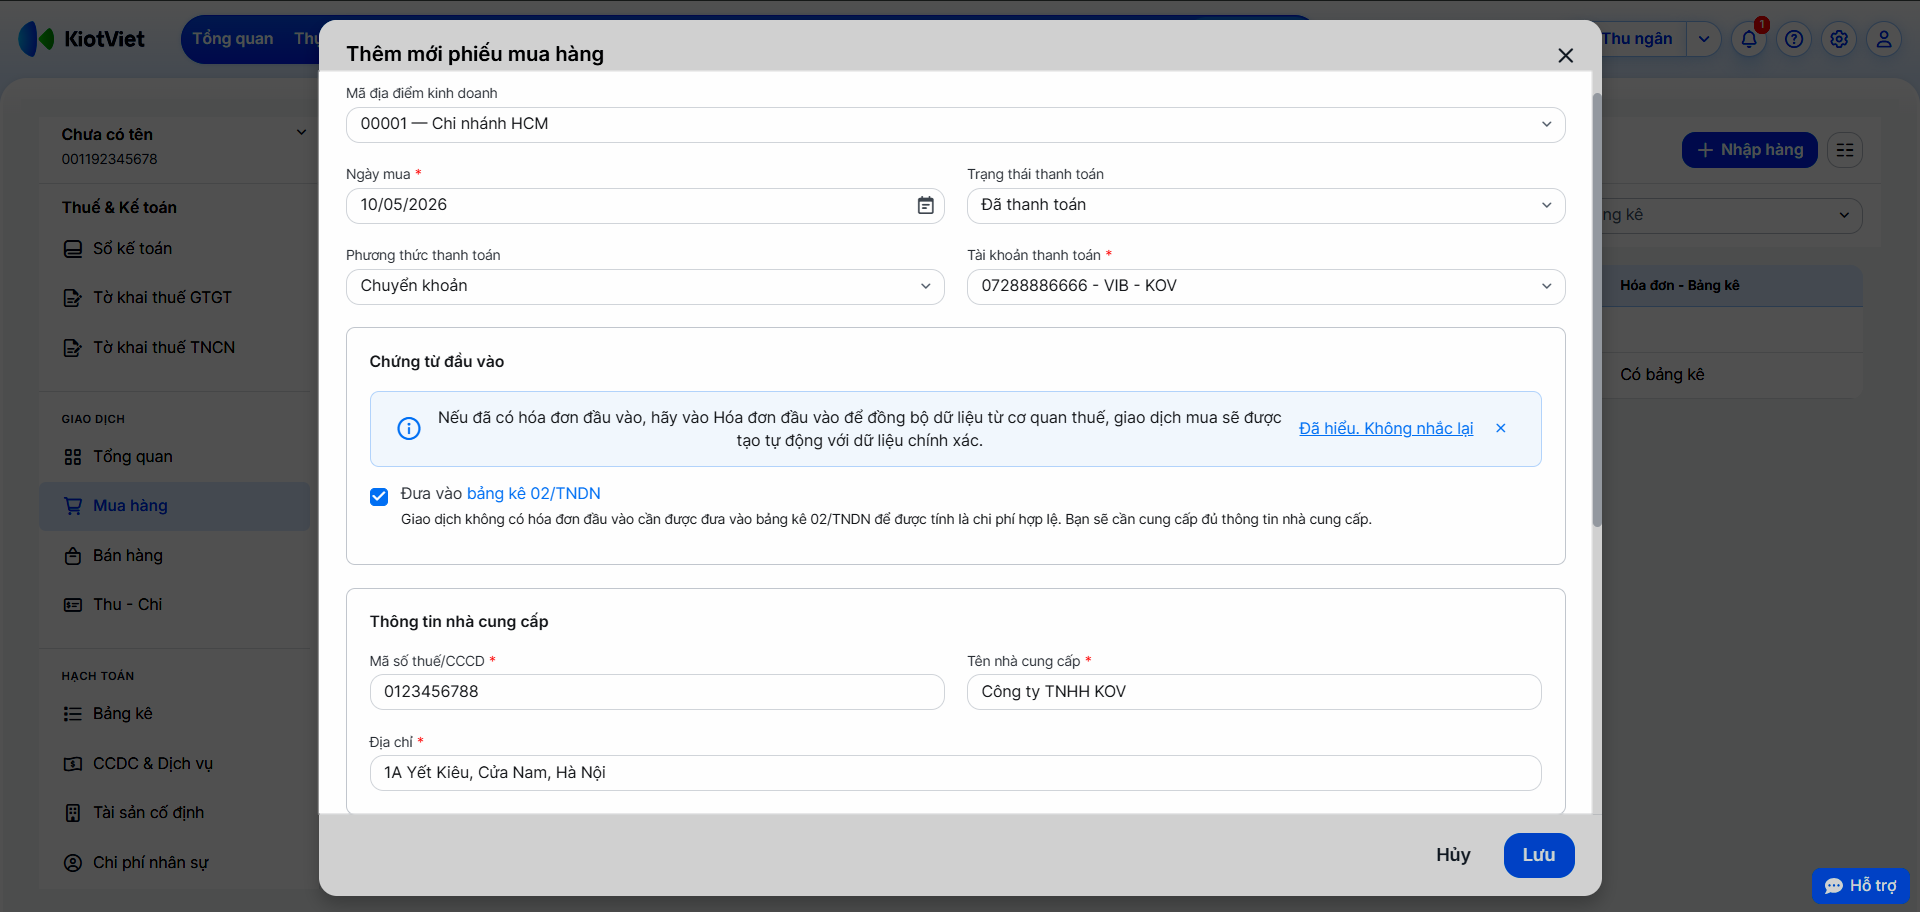This screenshot has height=912, width=1920.
Task: Click the user account profile icon
Action: (x=1884, y=39)
